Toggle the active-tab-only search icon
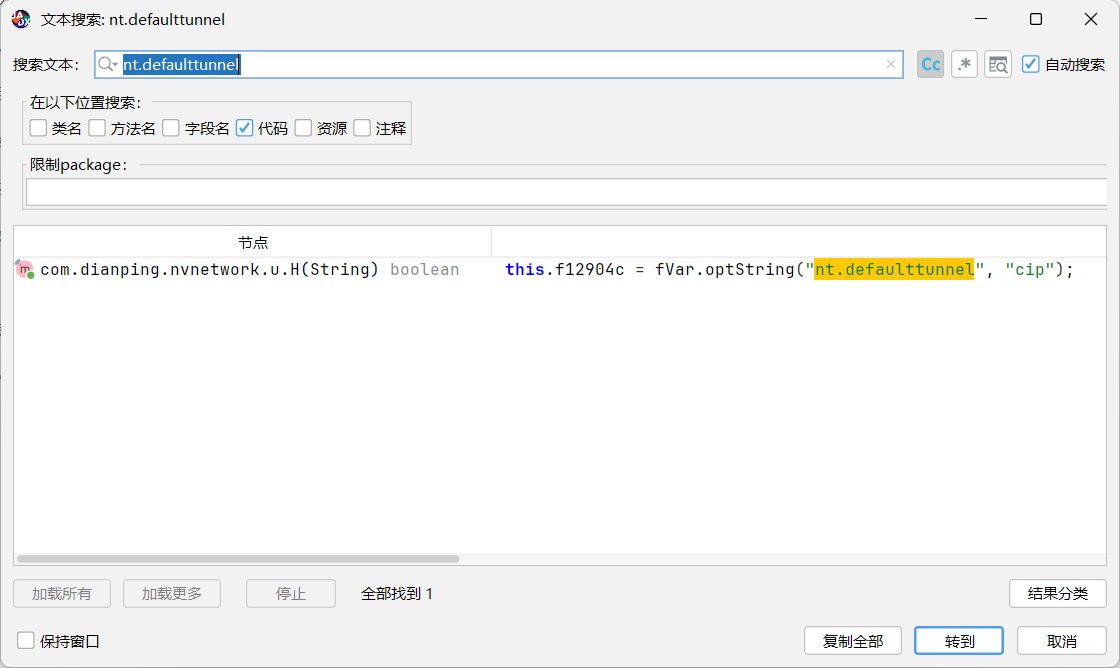The image size is (1120, 668). click(x=998, y=64)
